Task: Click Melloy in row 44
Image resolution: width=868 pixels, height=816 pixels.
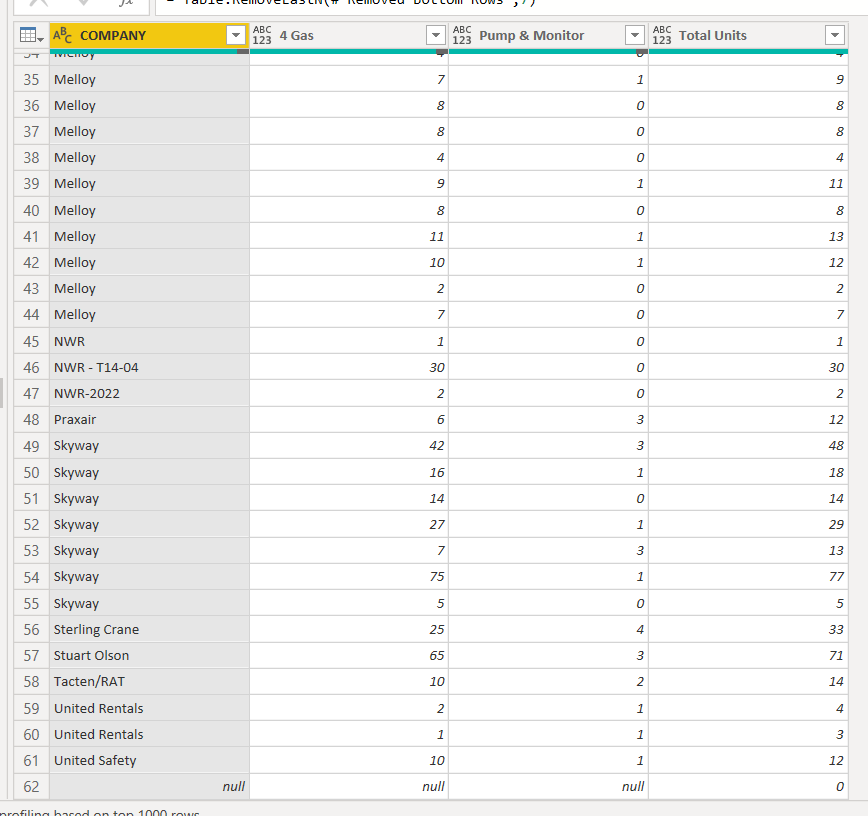Action: coord(149,314)
